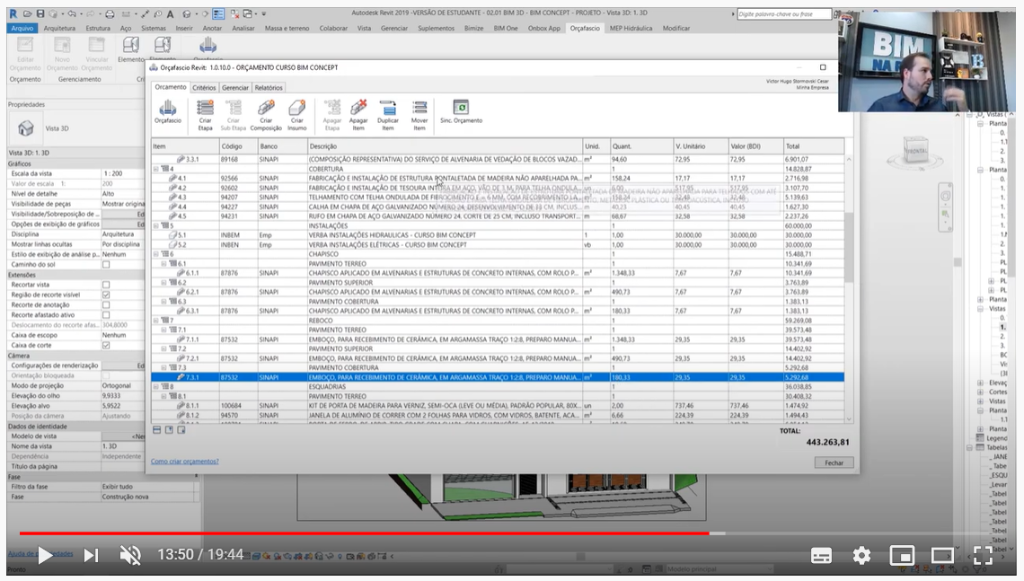Click the Duplicar Item tool
1024x581 pixels.
(x=388, y=114)
